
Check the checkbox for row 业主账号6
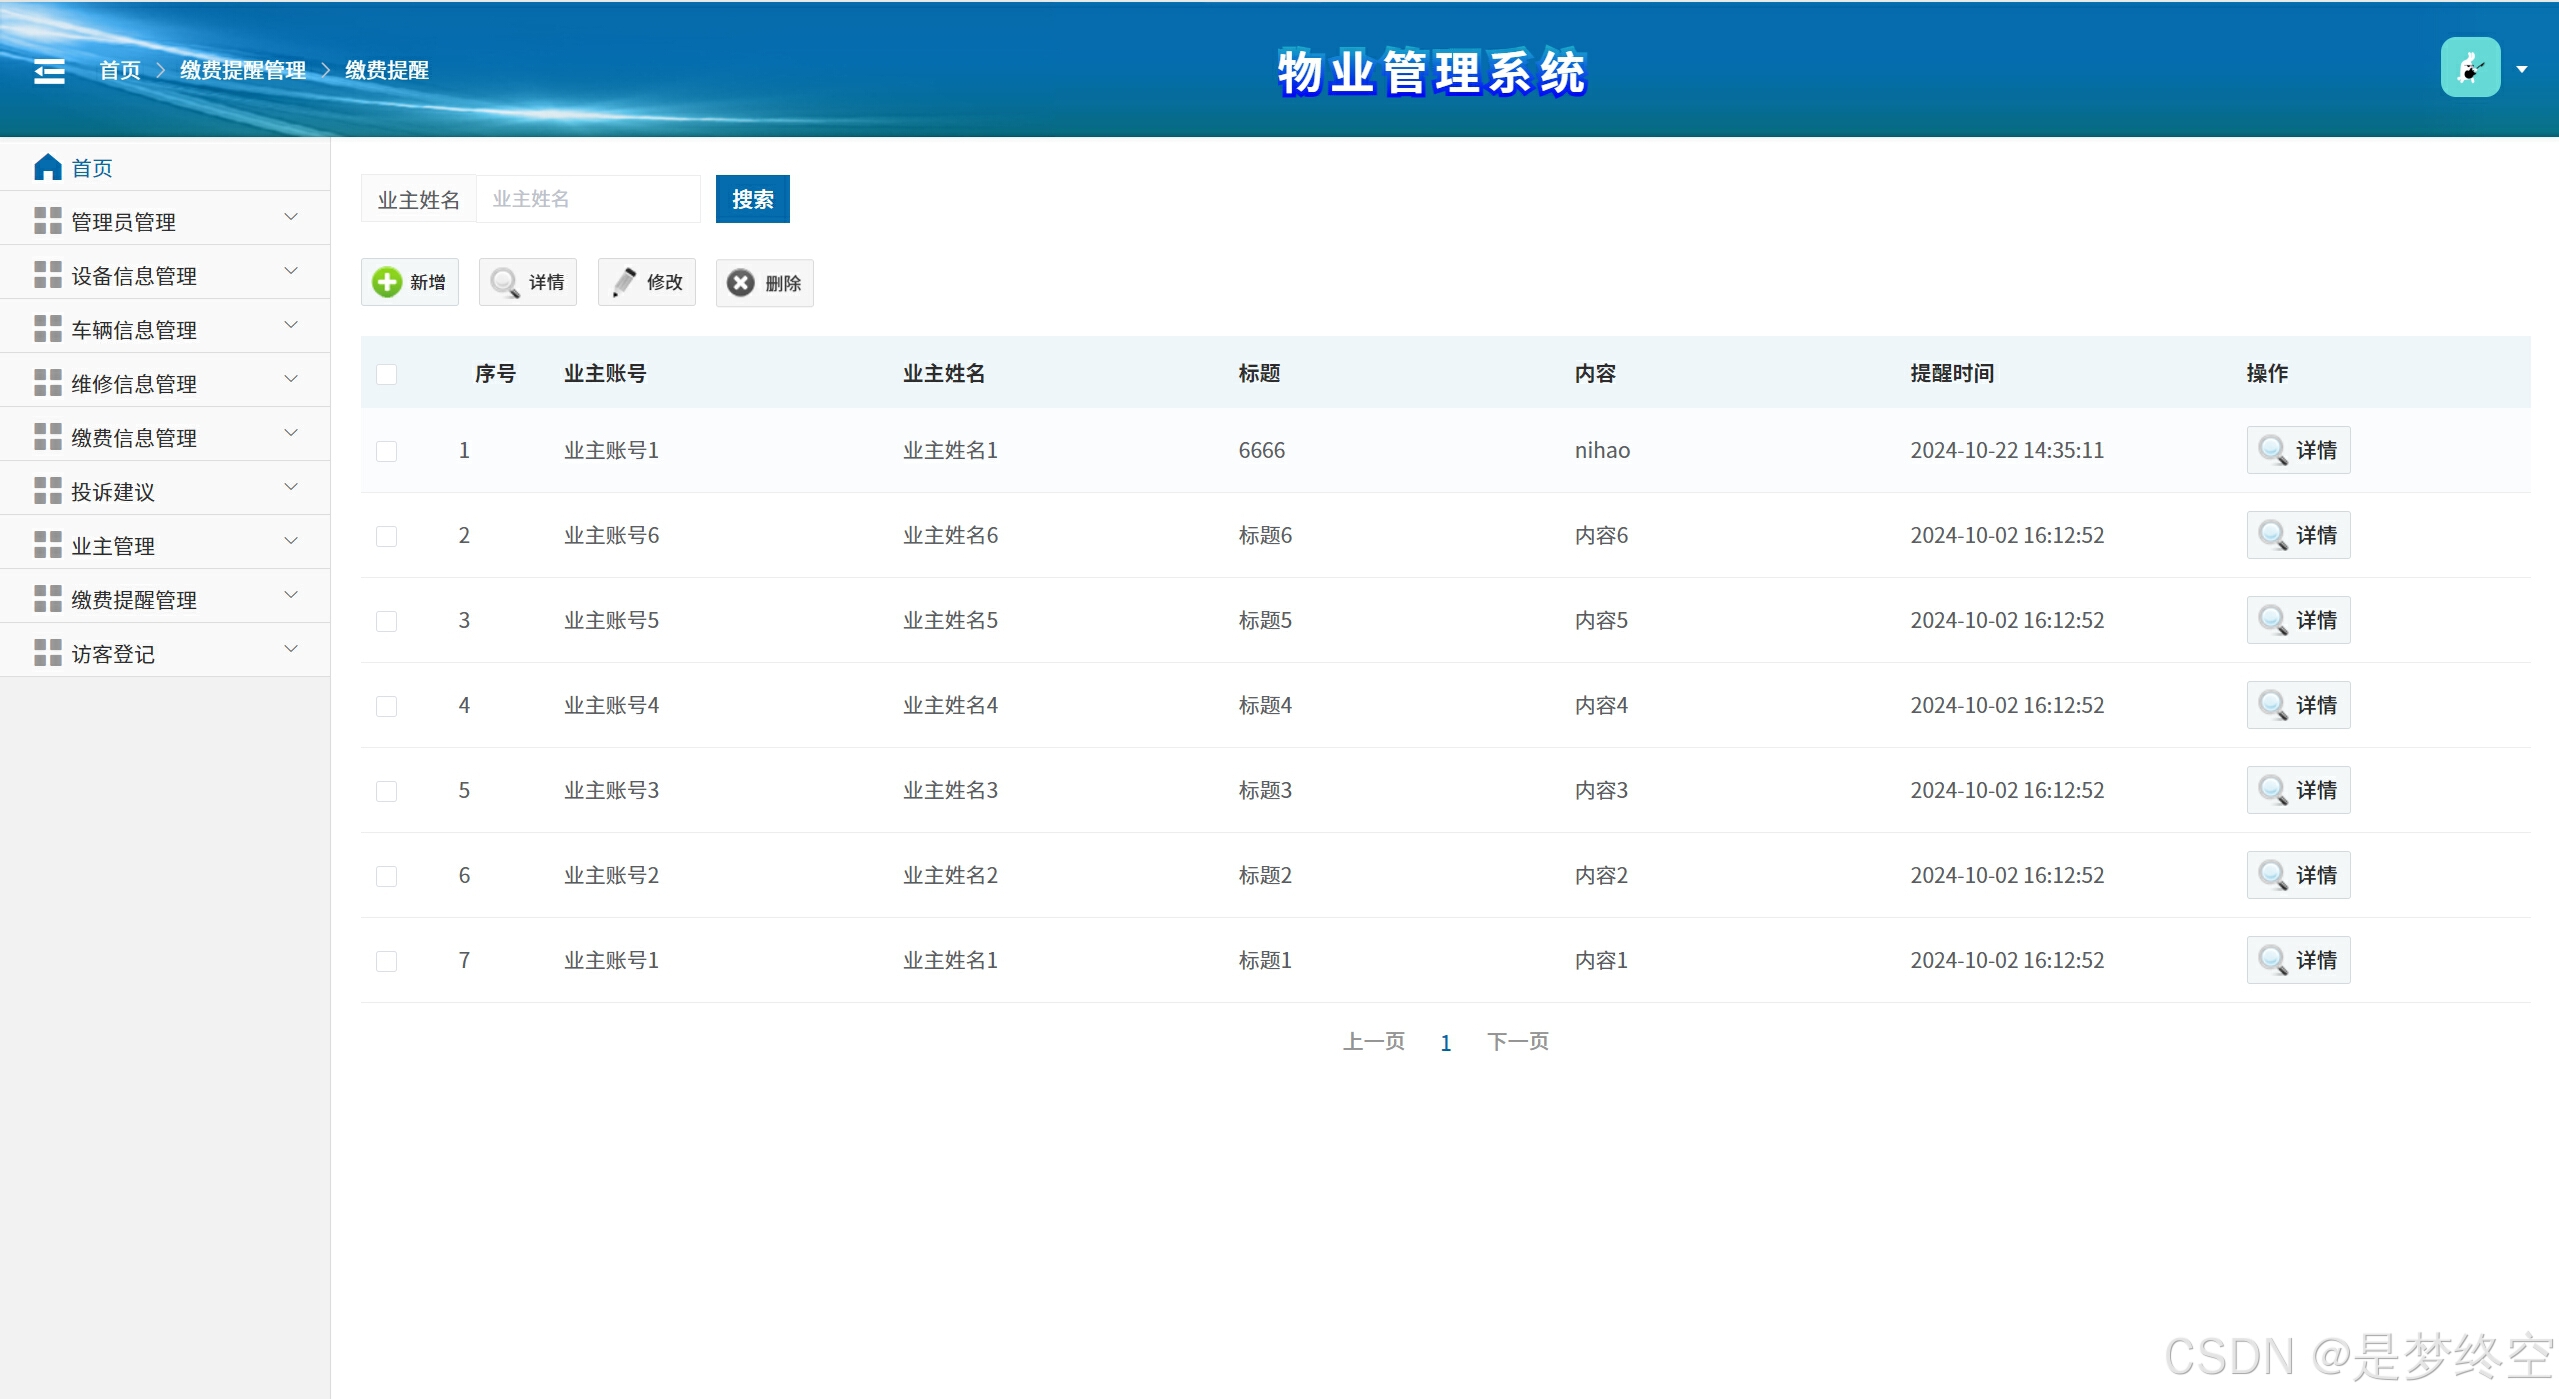click(x=387, y=536)
